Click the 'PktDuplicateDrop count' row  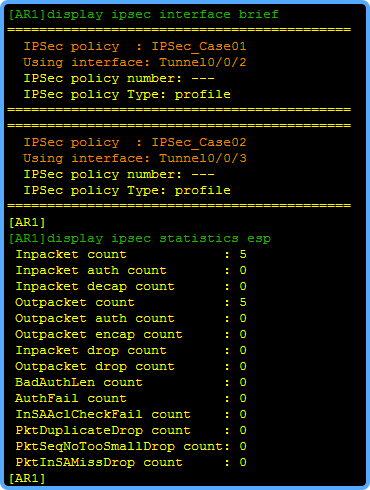[x=131, y=431]
